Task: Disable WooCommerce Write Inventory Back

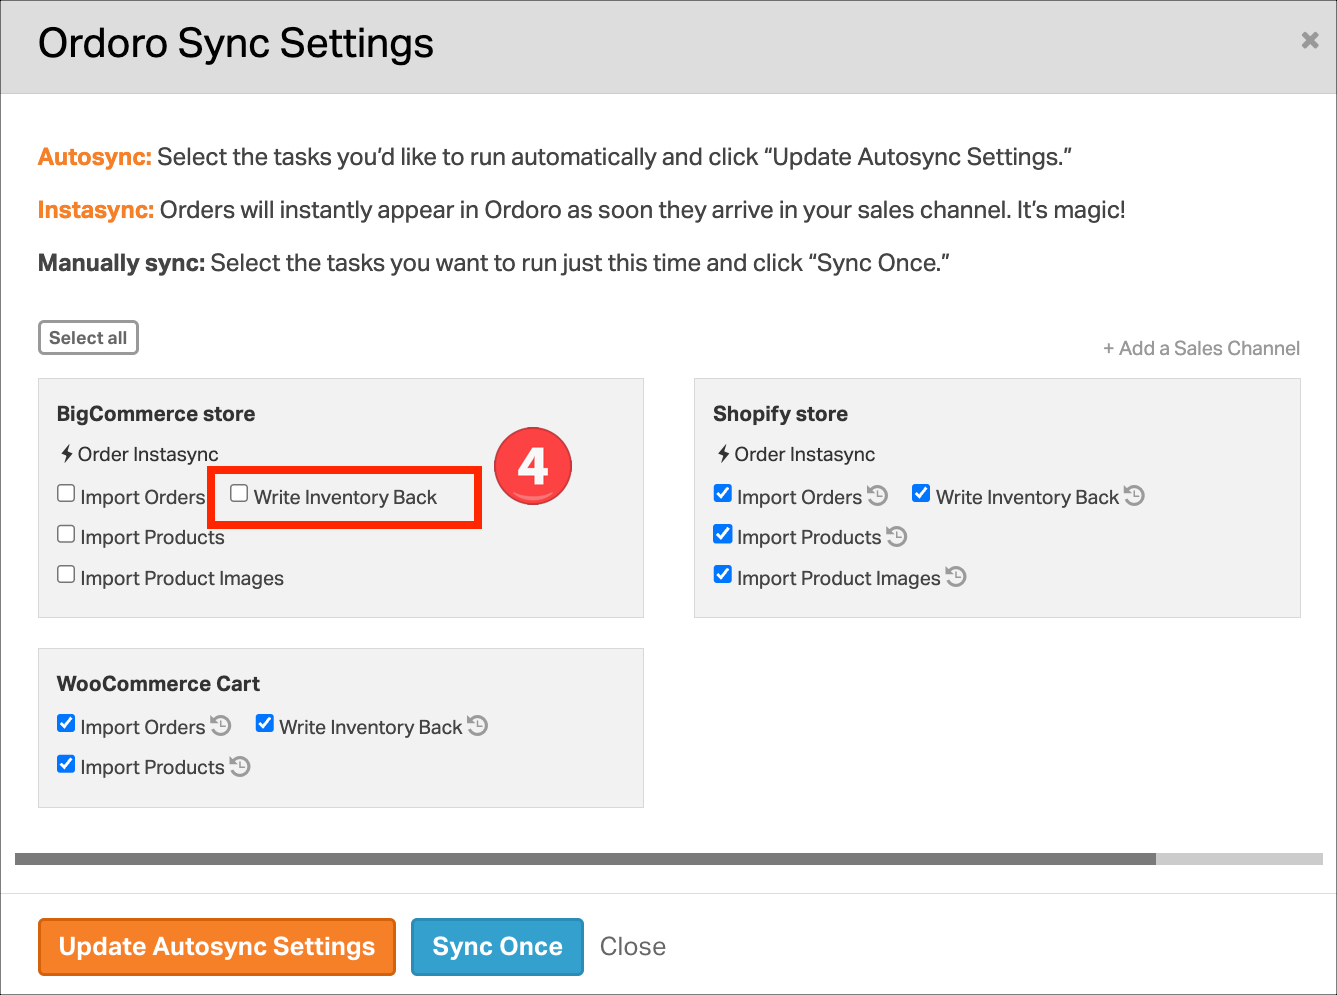Action: click(265, 723)
